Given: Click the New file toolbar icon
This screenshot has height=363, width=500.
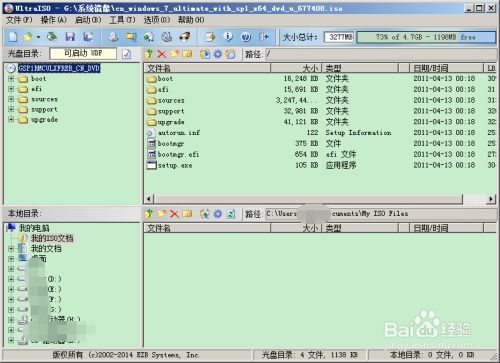Looking at the screenshot, I should point(13,37).
